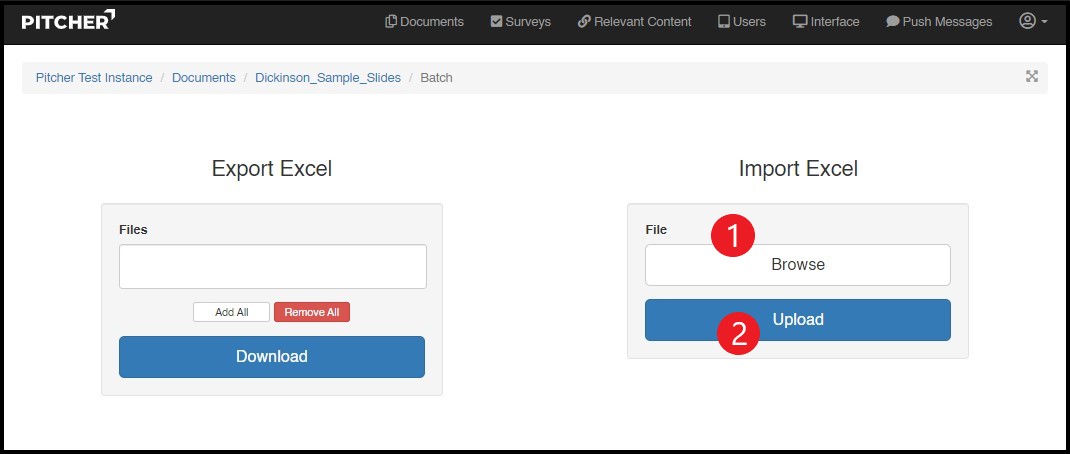Navigate to the Documents breadcrumb link

coord(204,78)
